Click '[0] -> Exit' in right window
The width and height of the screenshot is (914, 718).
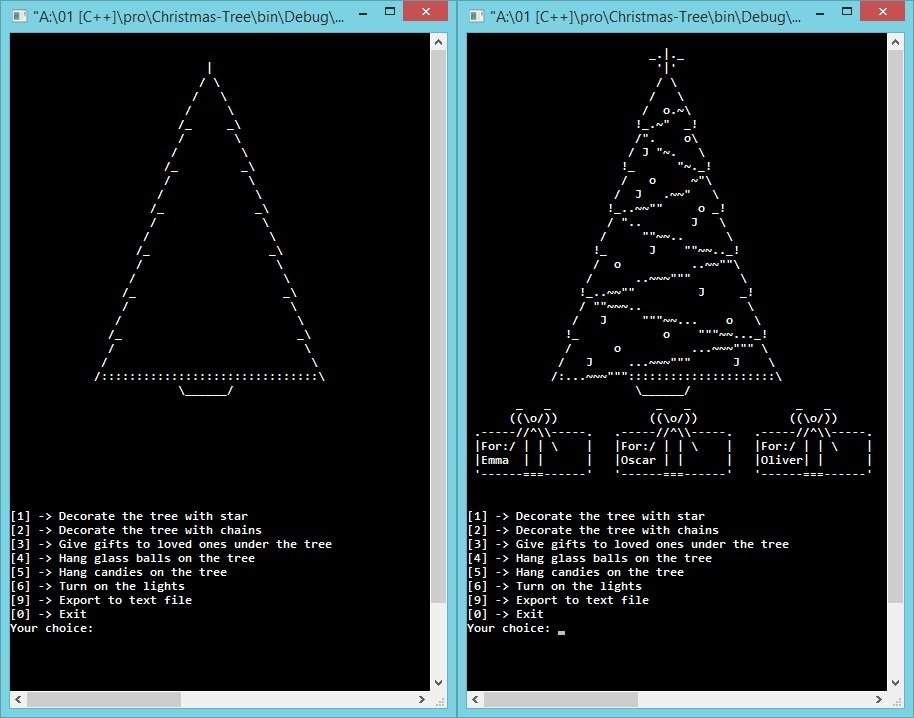(505, 614)
